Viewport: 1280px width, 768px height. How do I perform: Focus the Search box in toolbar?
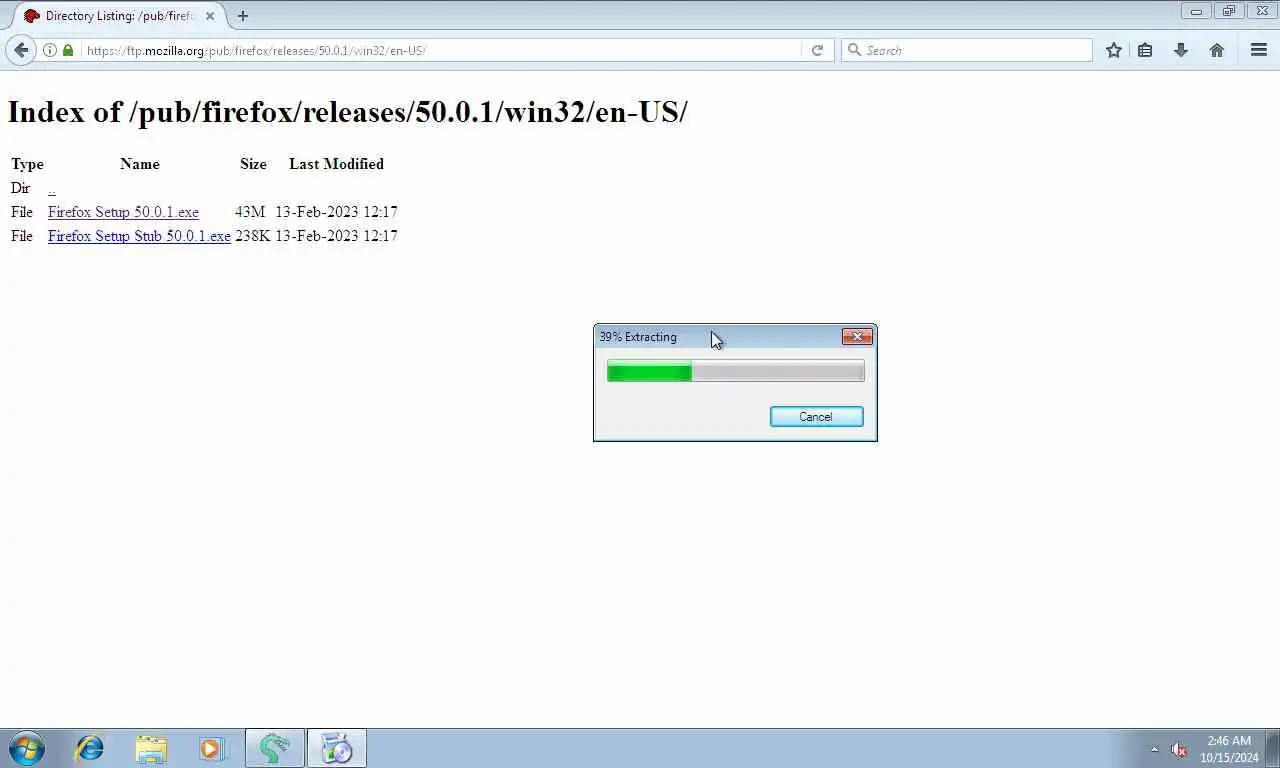pos(966,50)
